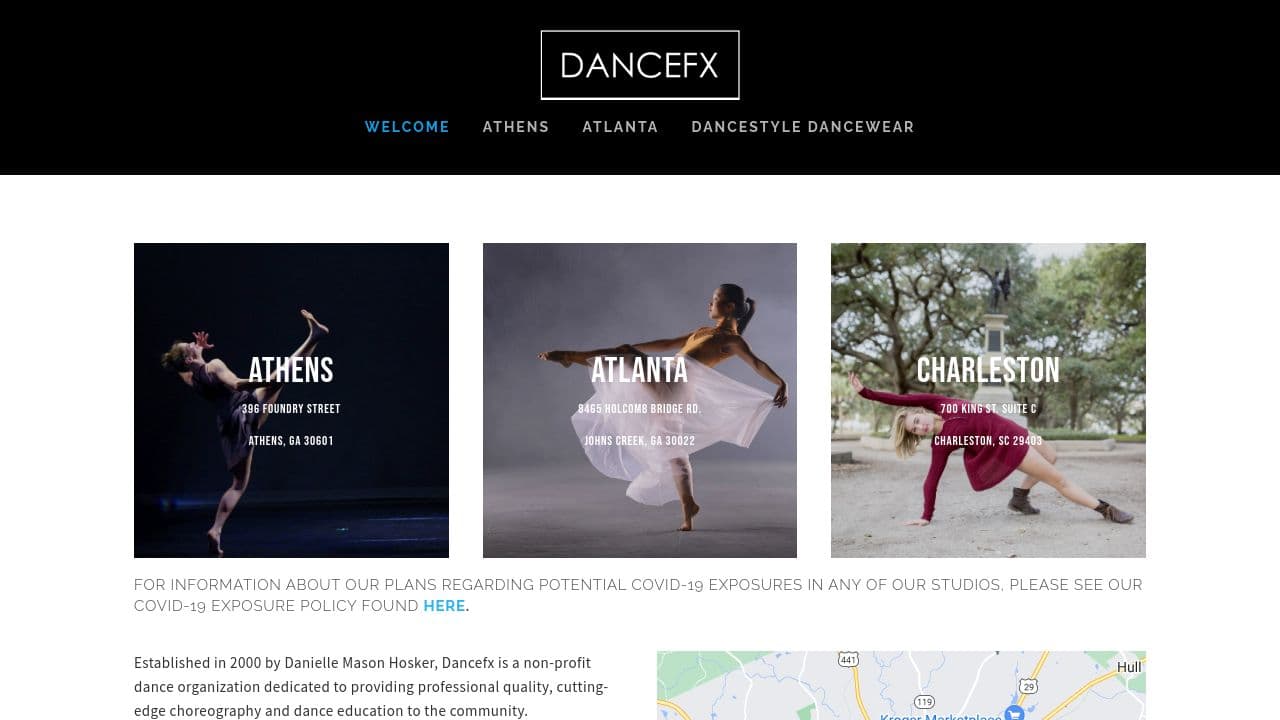Click the route 441 shield on the map
The image size is (1280, 720).
848,660
